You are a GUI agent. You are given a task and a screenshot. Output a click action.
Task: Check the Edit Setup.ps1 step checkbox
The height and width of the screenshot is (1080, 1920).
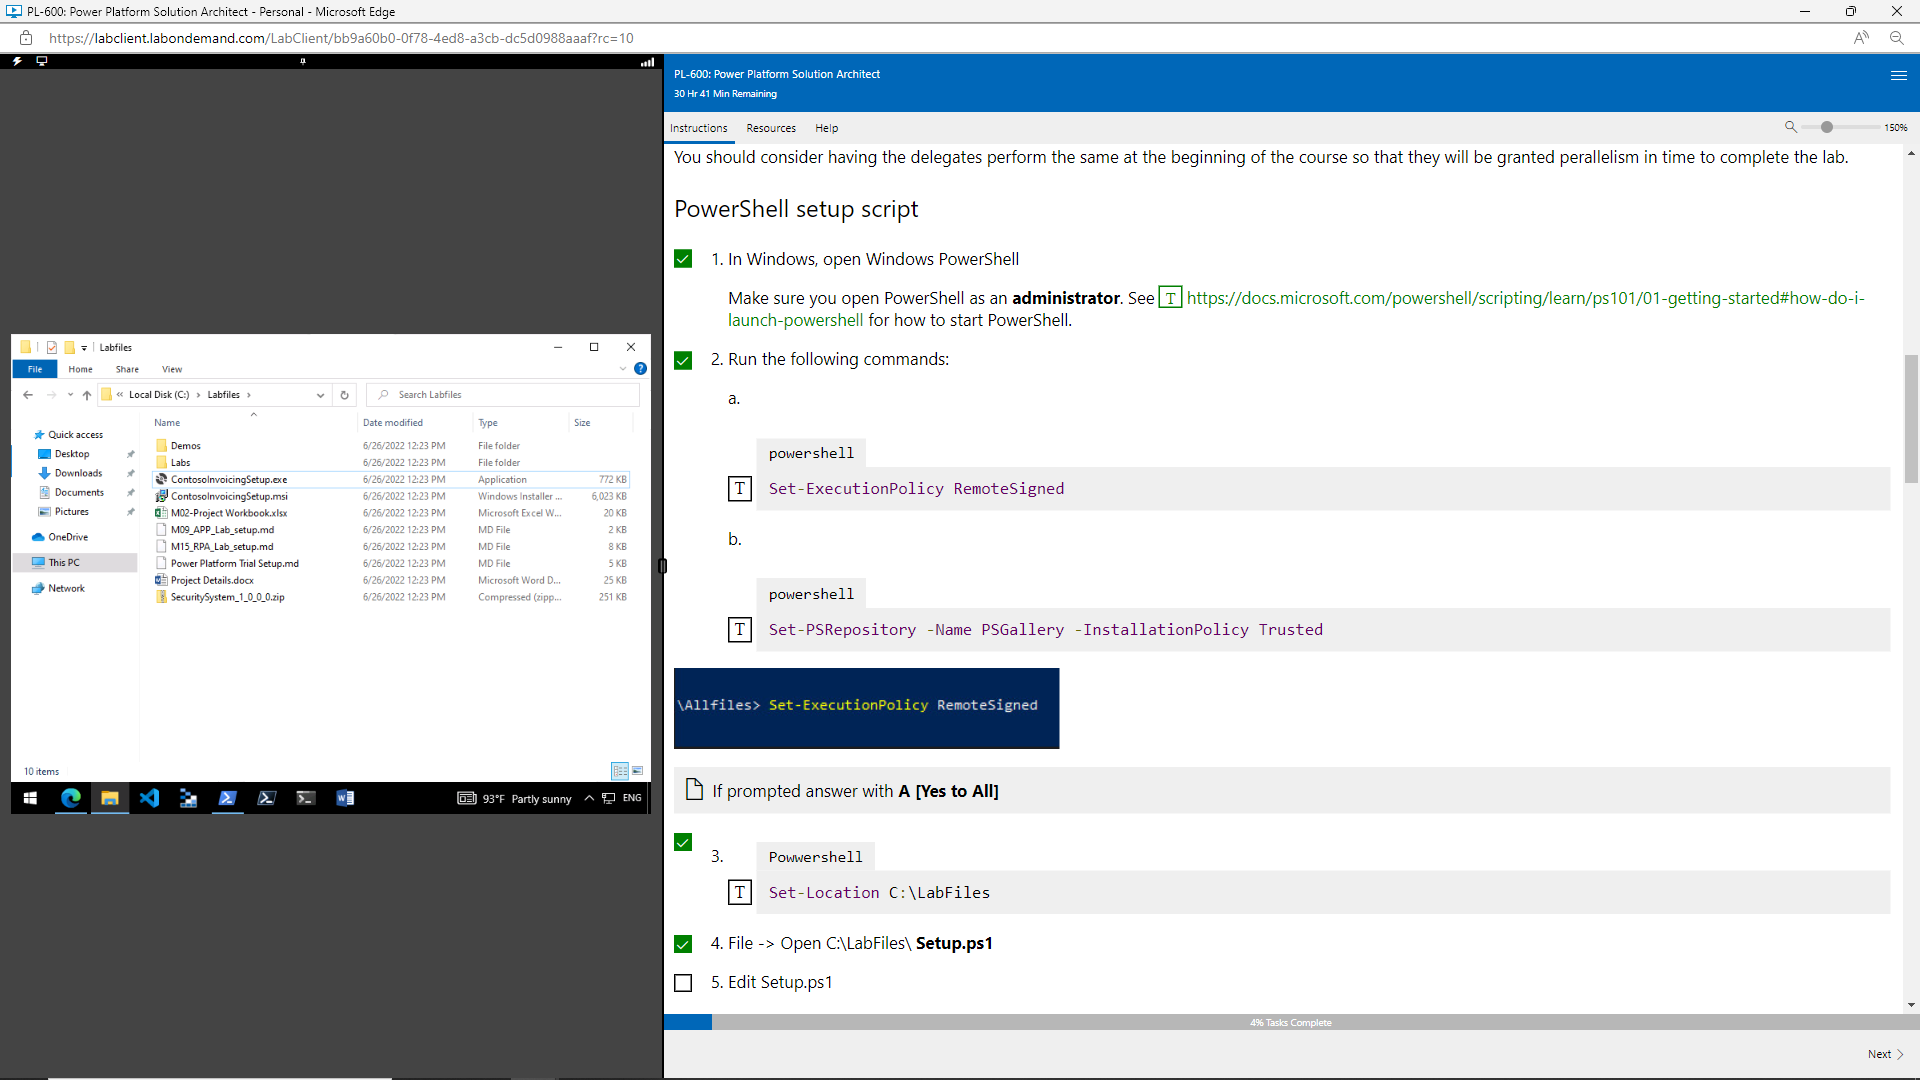point(683,983)
